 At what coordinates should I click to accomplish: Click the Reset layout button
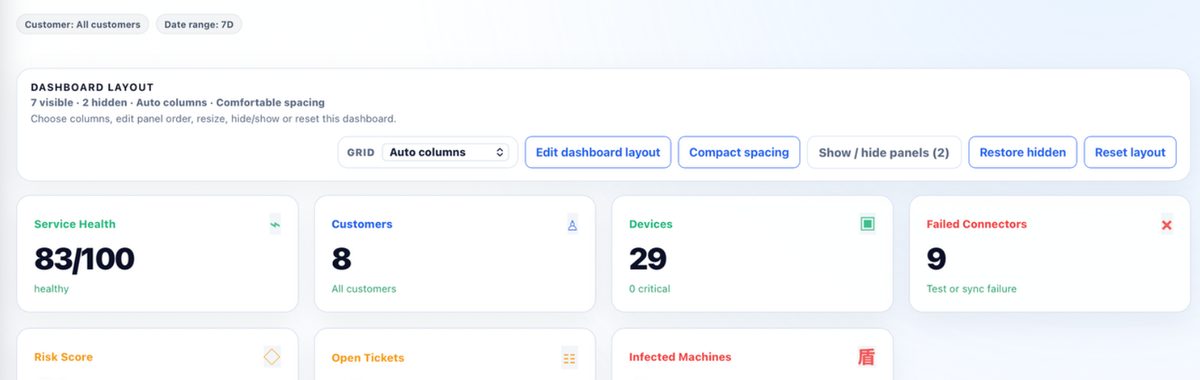click(1130, 152)
